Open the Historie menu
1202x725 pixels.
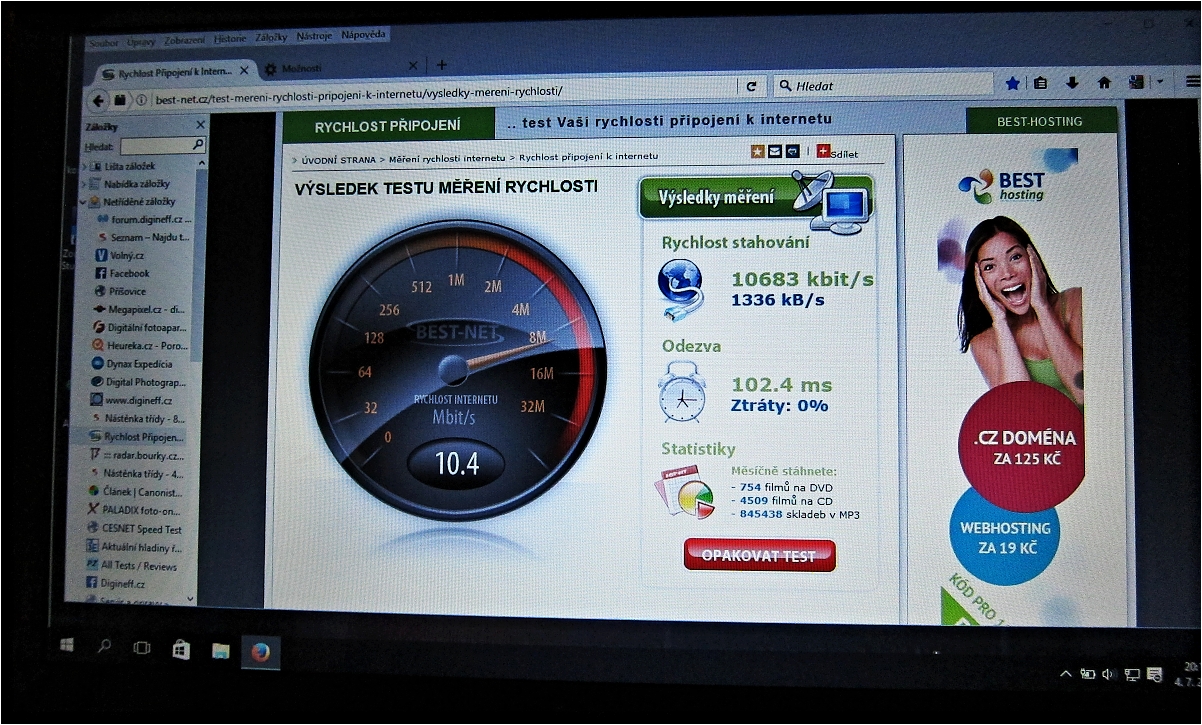[229, 38]
